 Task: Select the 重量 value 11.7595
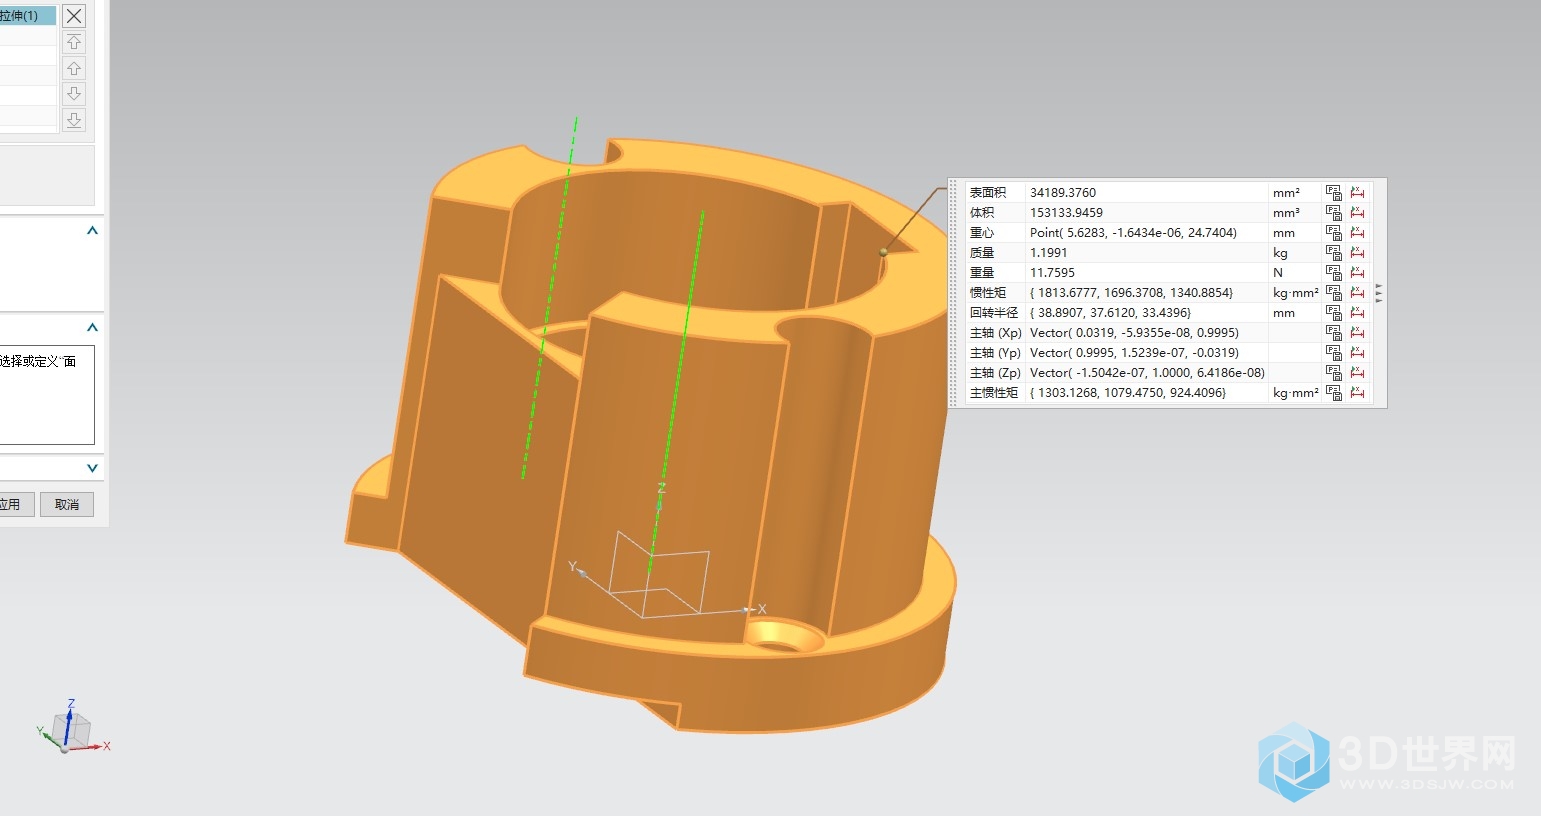(1052, 272)
